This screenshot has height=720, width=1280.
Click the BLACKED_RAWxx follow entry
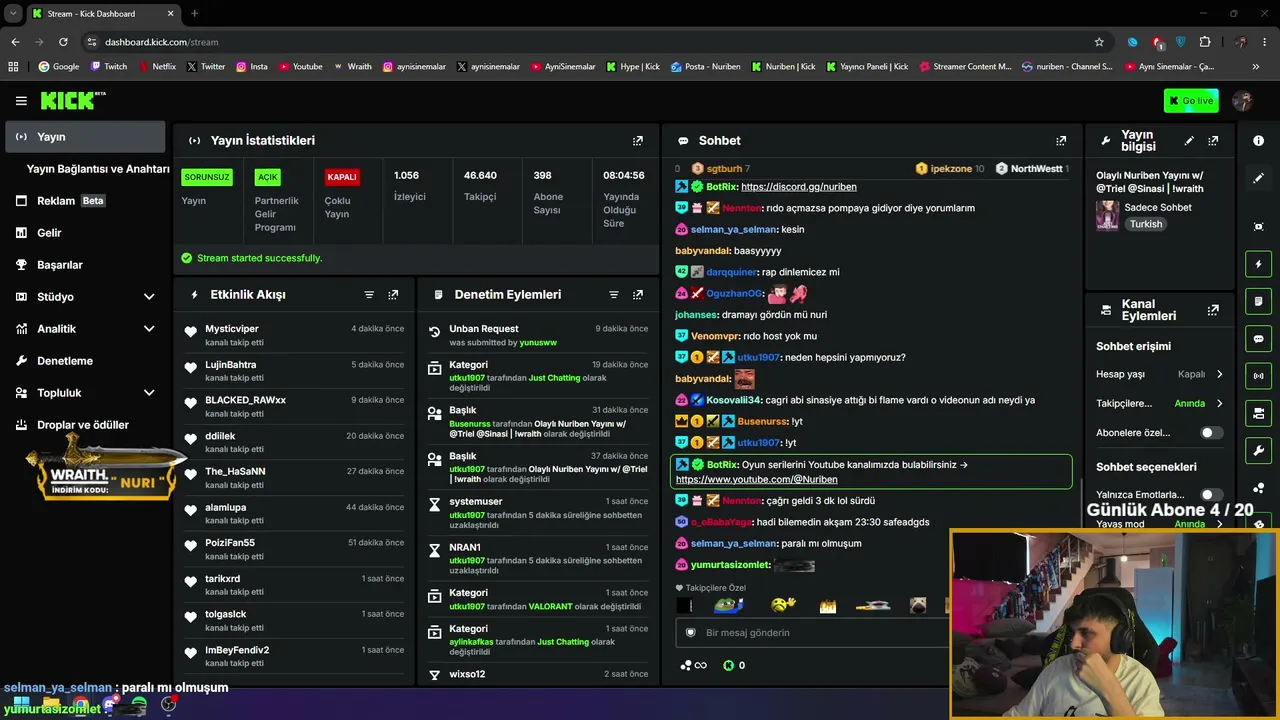tap(295, 407)
